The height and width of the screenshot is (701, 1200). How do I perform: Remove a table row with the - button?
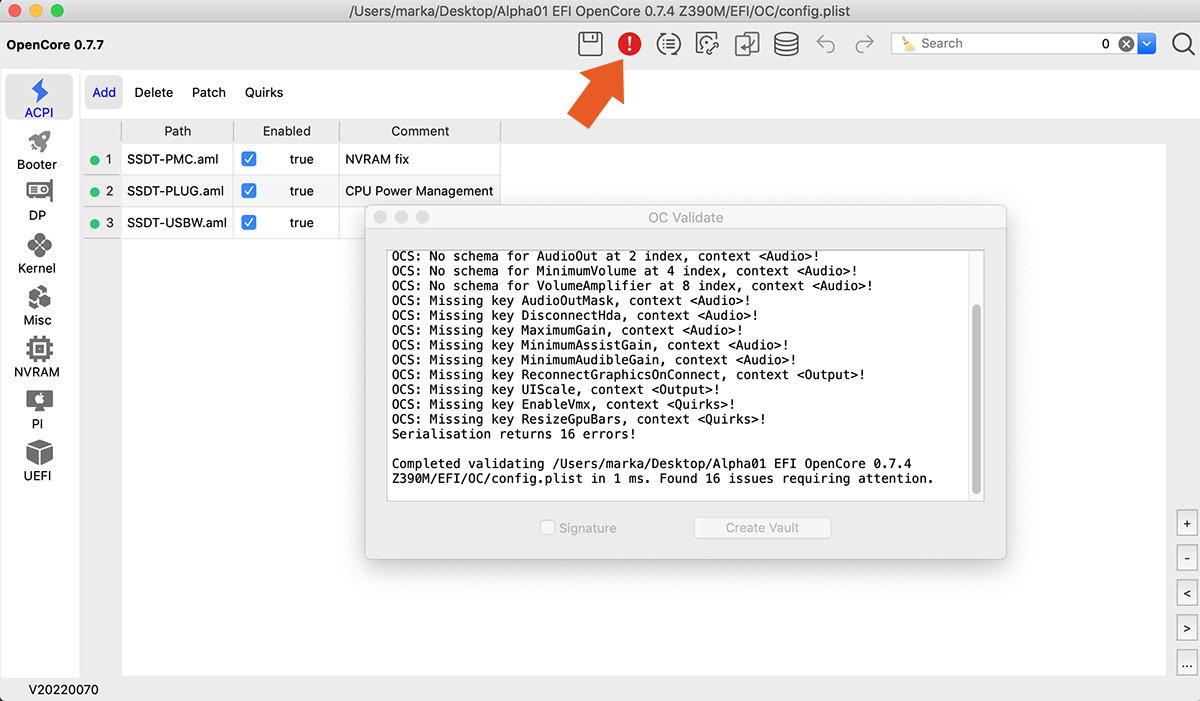tap(1187, 559)
